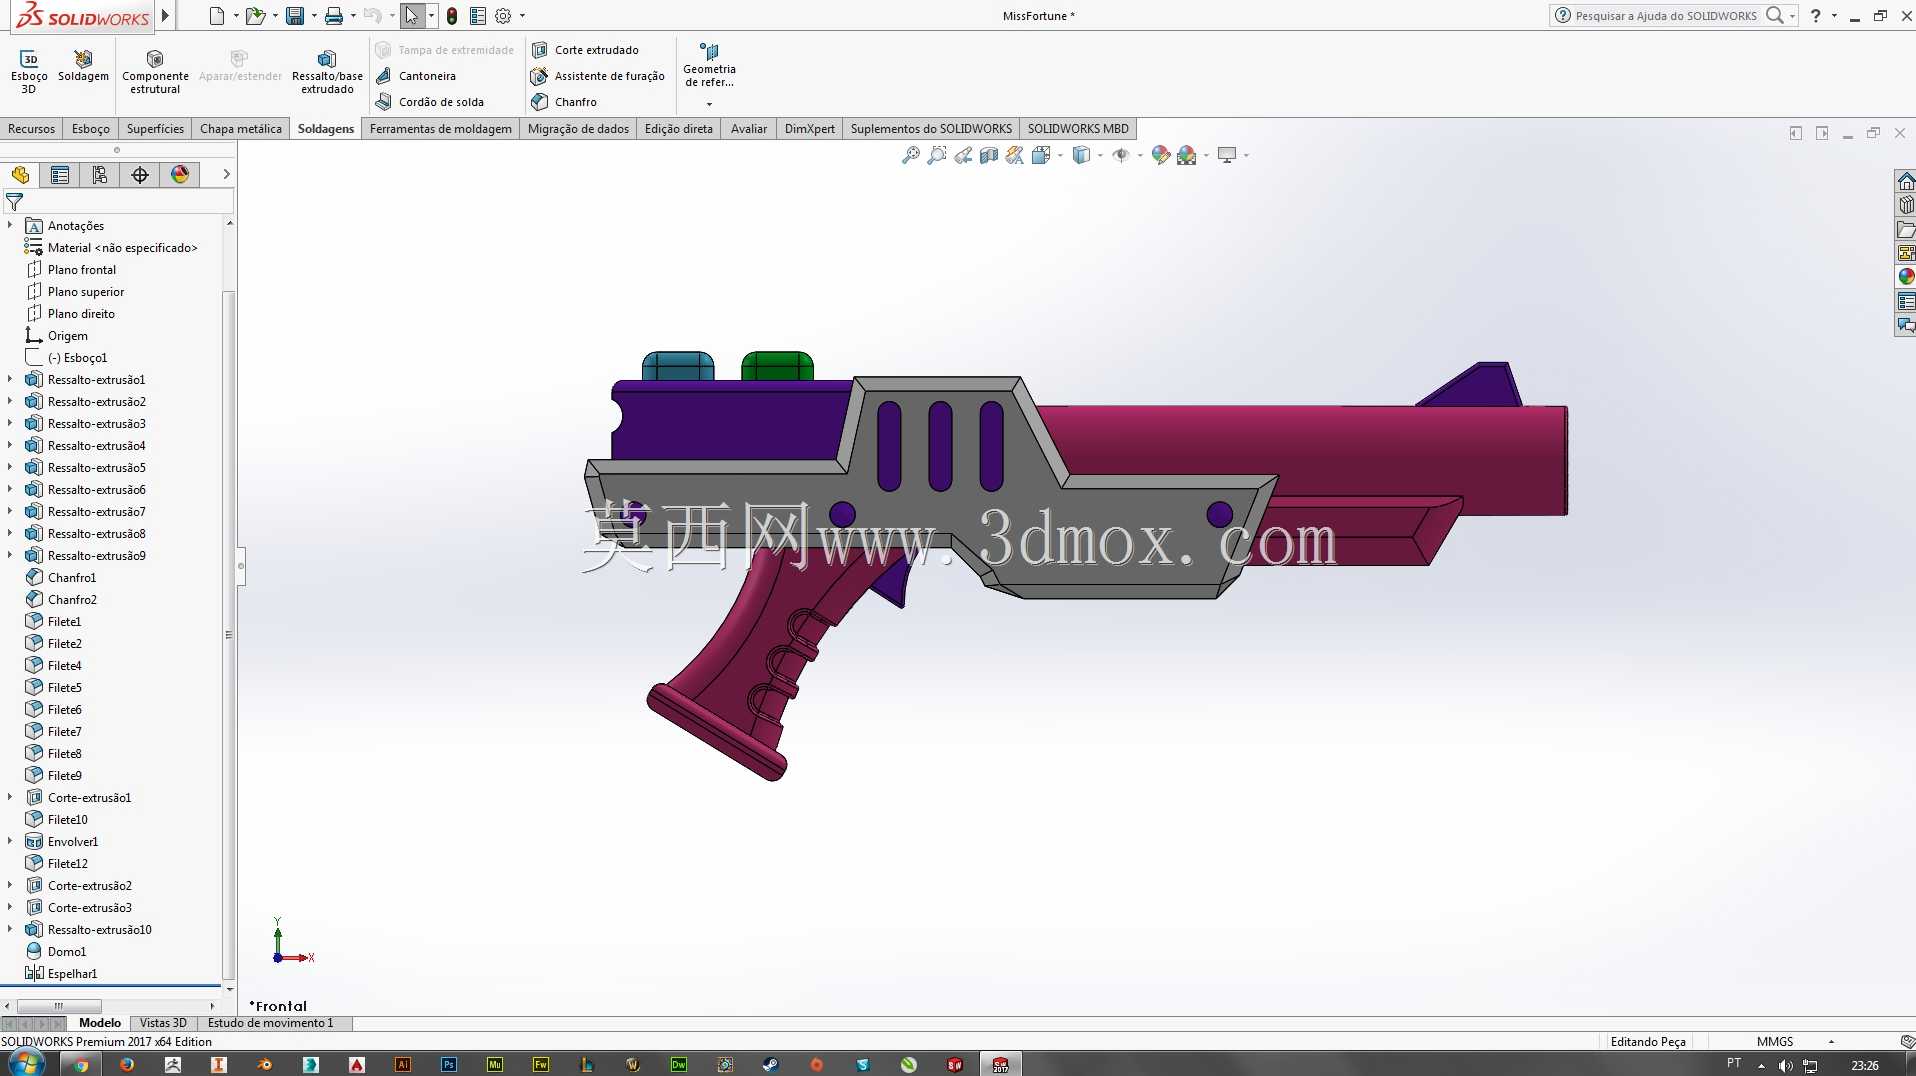This screenshot has height=1076, width=1916.
Task: Switch to Chapa metálica tab
Action: (241, 129)
